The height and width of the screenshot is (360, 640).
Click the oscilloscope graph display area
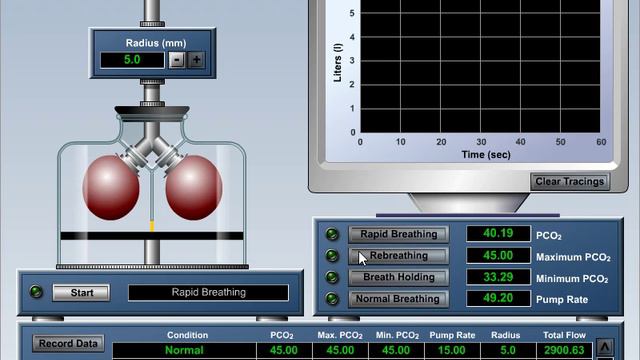[x=480, y=66]
